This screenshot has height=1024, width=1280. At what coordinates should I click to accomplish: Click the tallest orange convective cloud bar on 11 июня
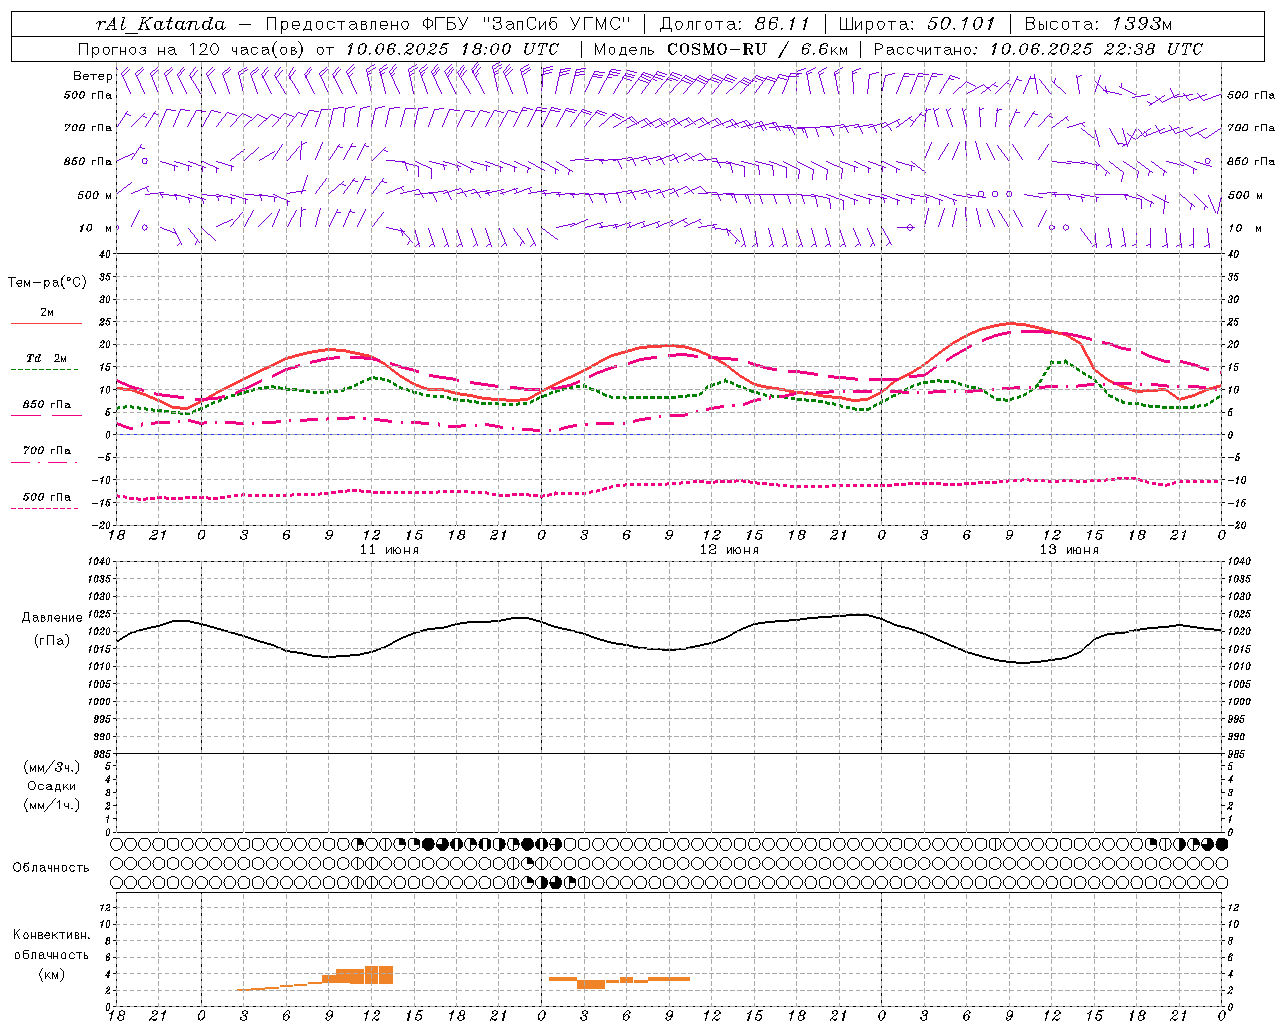pos(379,975)
